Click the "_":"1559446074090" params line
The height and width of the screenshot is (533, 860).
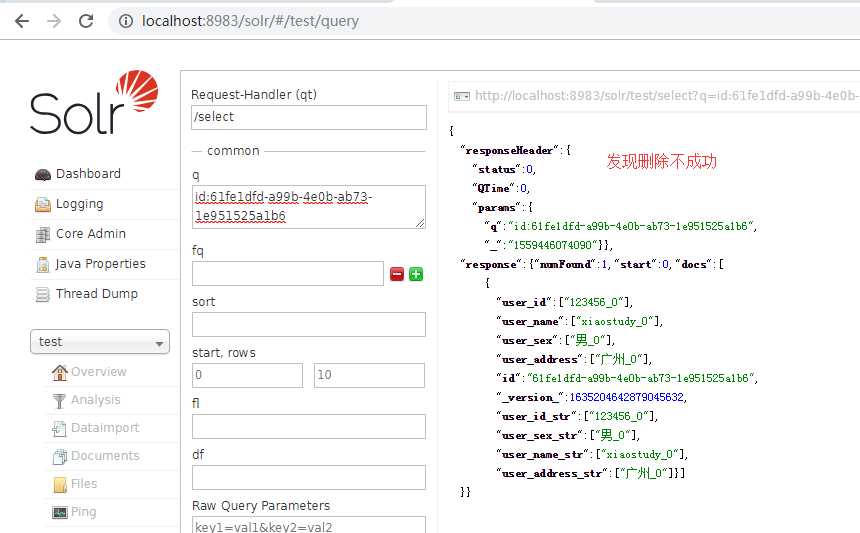click(548, 245)
